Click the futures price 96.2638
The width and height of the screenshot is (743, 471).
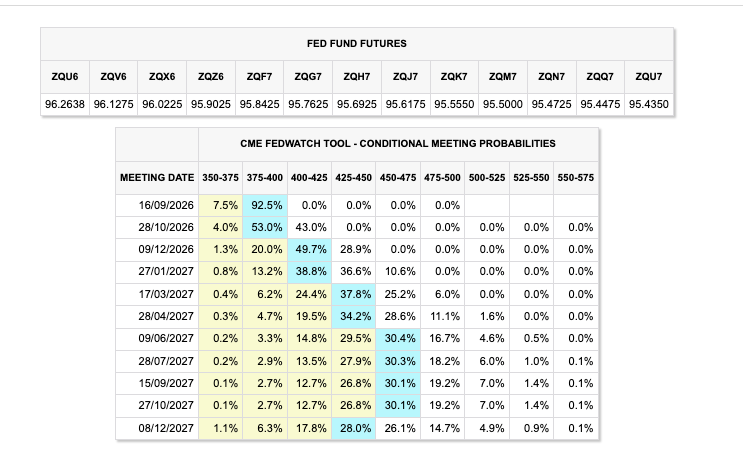point(65,104)
